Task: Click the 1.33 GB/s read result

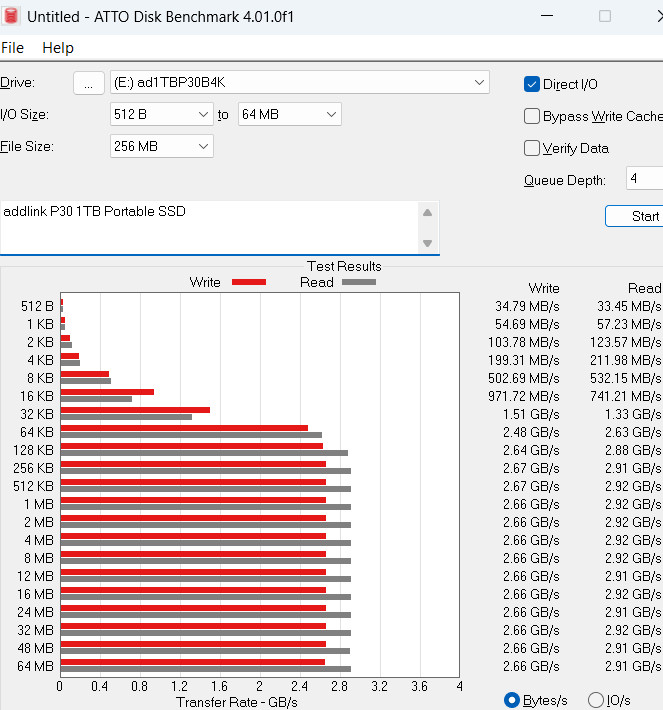Action: (x=633, y=414)
